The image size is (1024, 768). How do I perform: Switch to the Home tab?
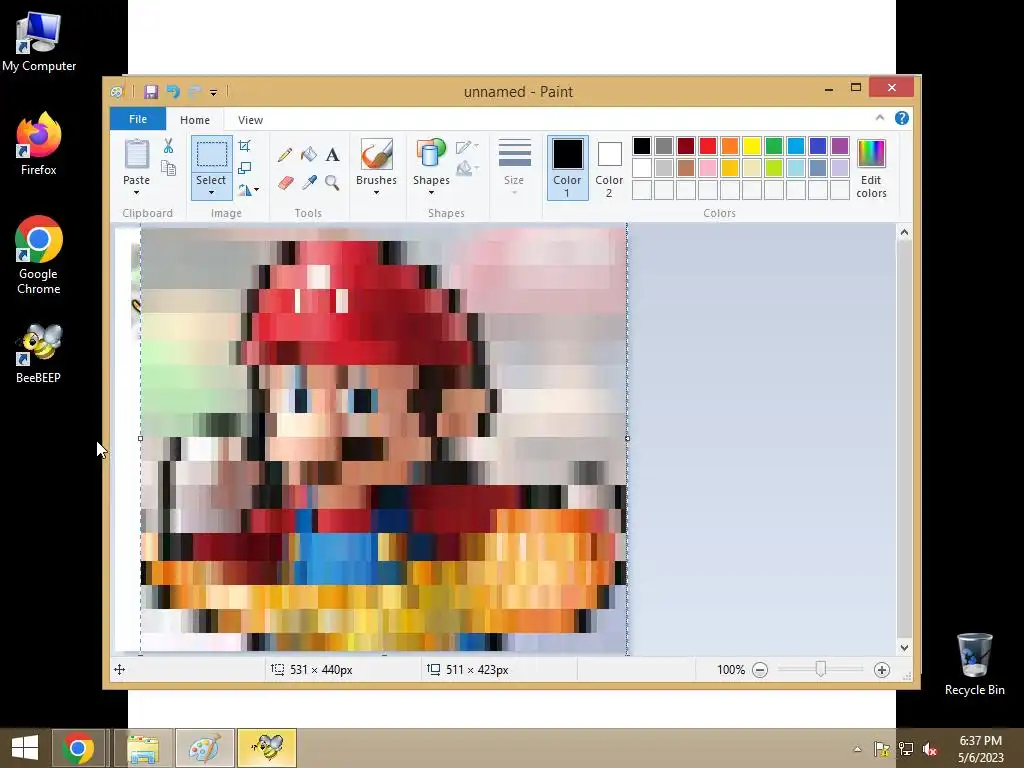(x=195, y=120)
